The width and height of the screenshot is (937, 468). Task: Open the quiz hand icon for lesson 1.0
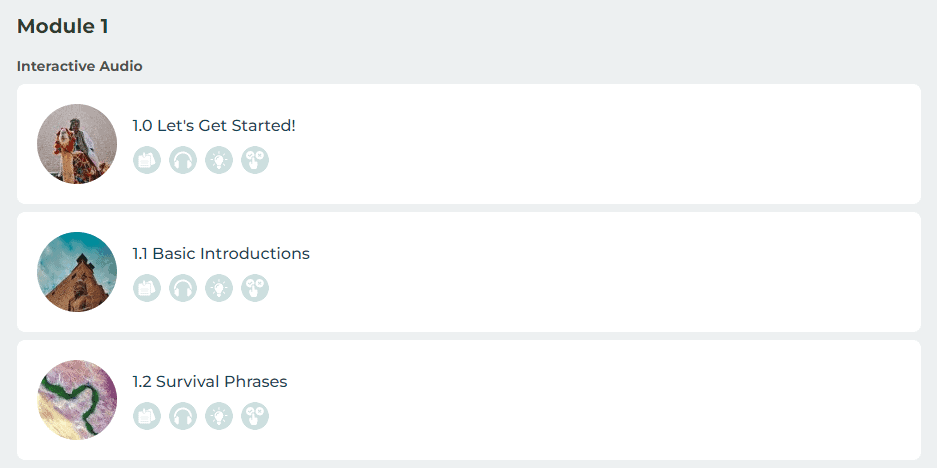[x=255, y=160]
